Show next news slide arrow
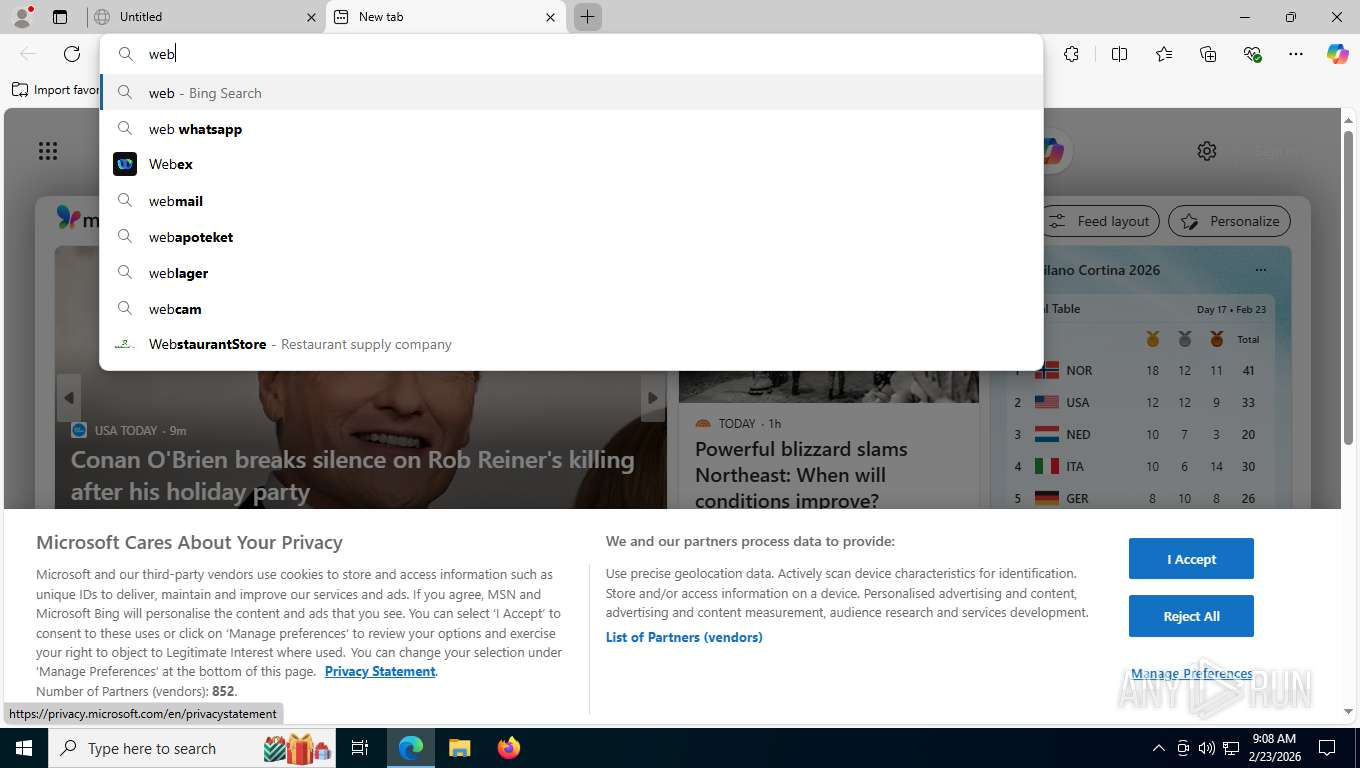This screenshot has width=1360, height=768. [652, 398]
